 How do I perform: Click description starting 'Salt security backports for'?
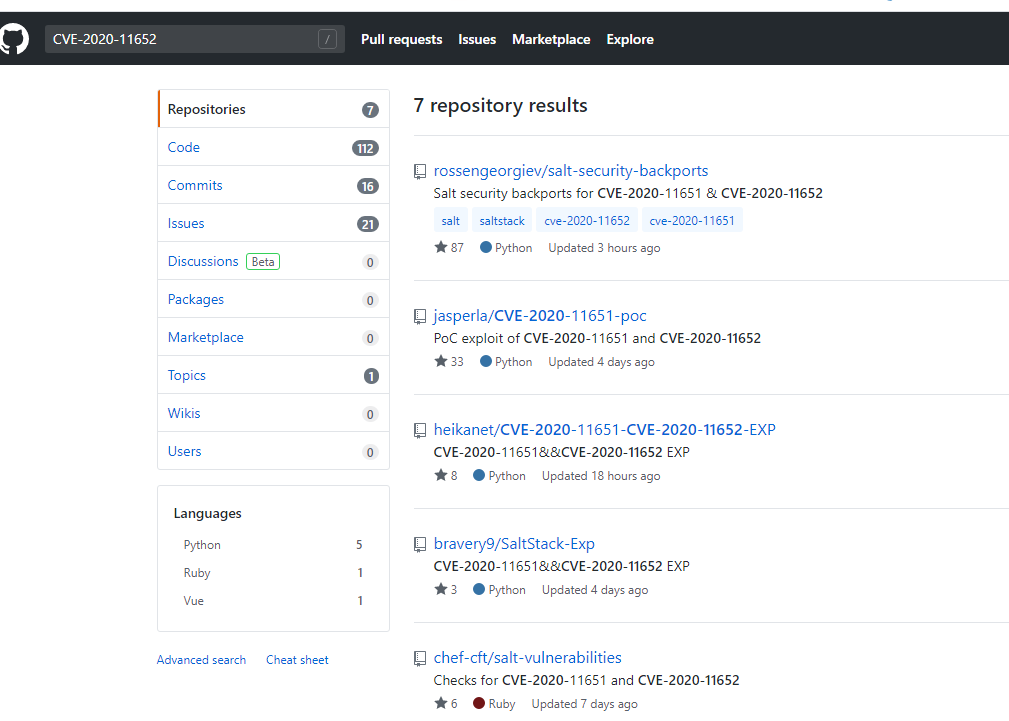point(628,193)
